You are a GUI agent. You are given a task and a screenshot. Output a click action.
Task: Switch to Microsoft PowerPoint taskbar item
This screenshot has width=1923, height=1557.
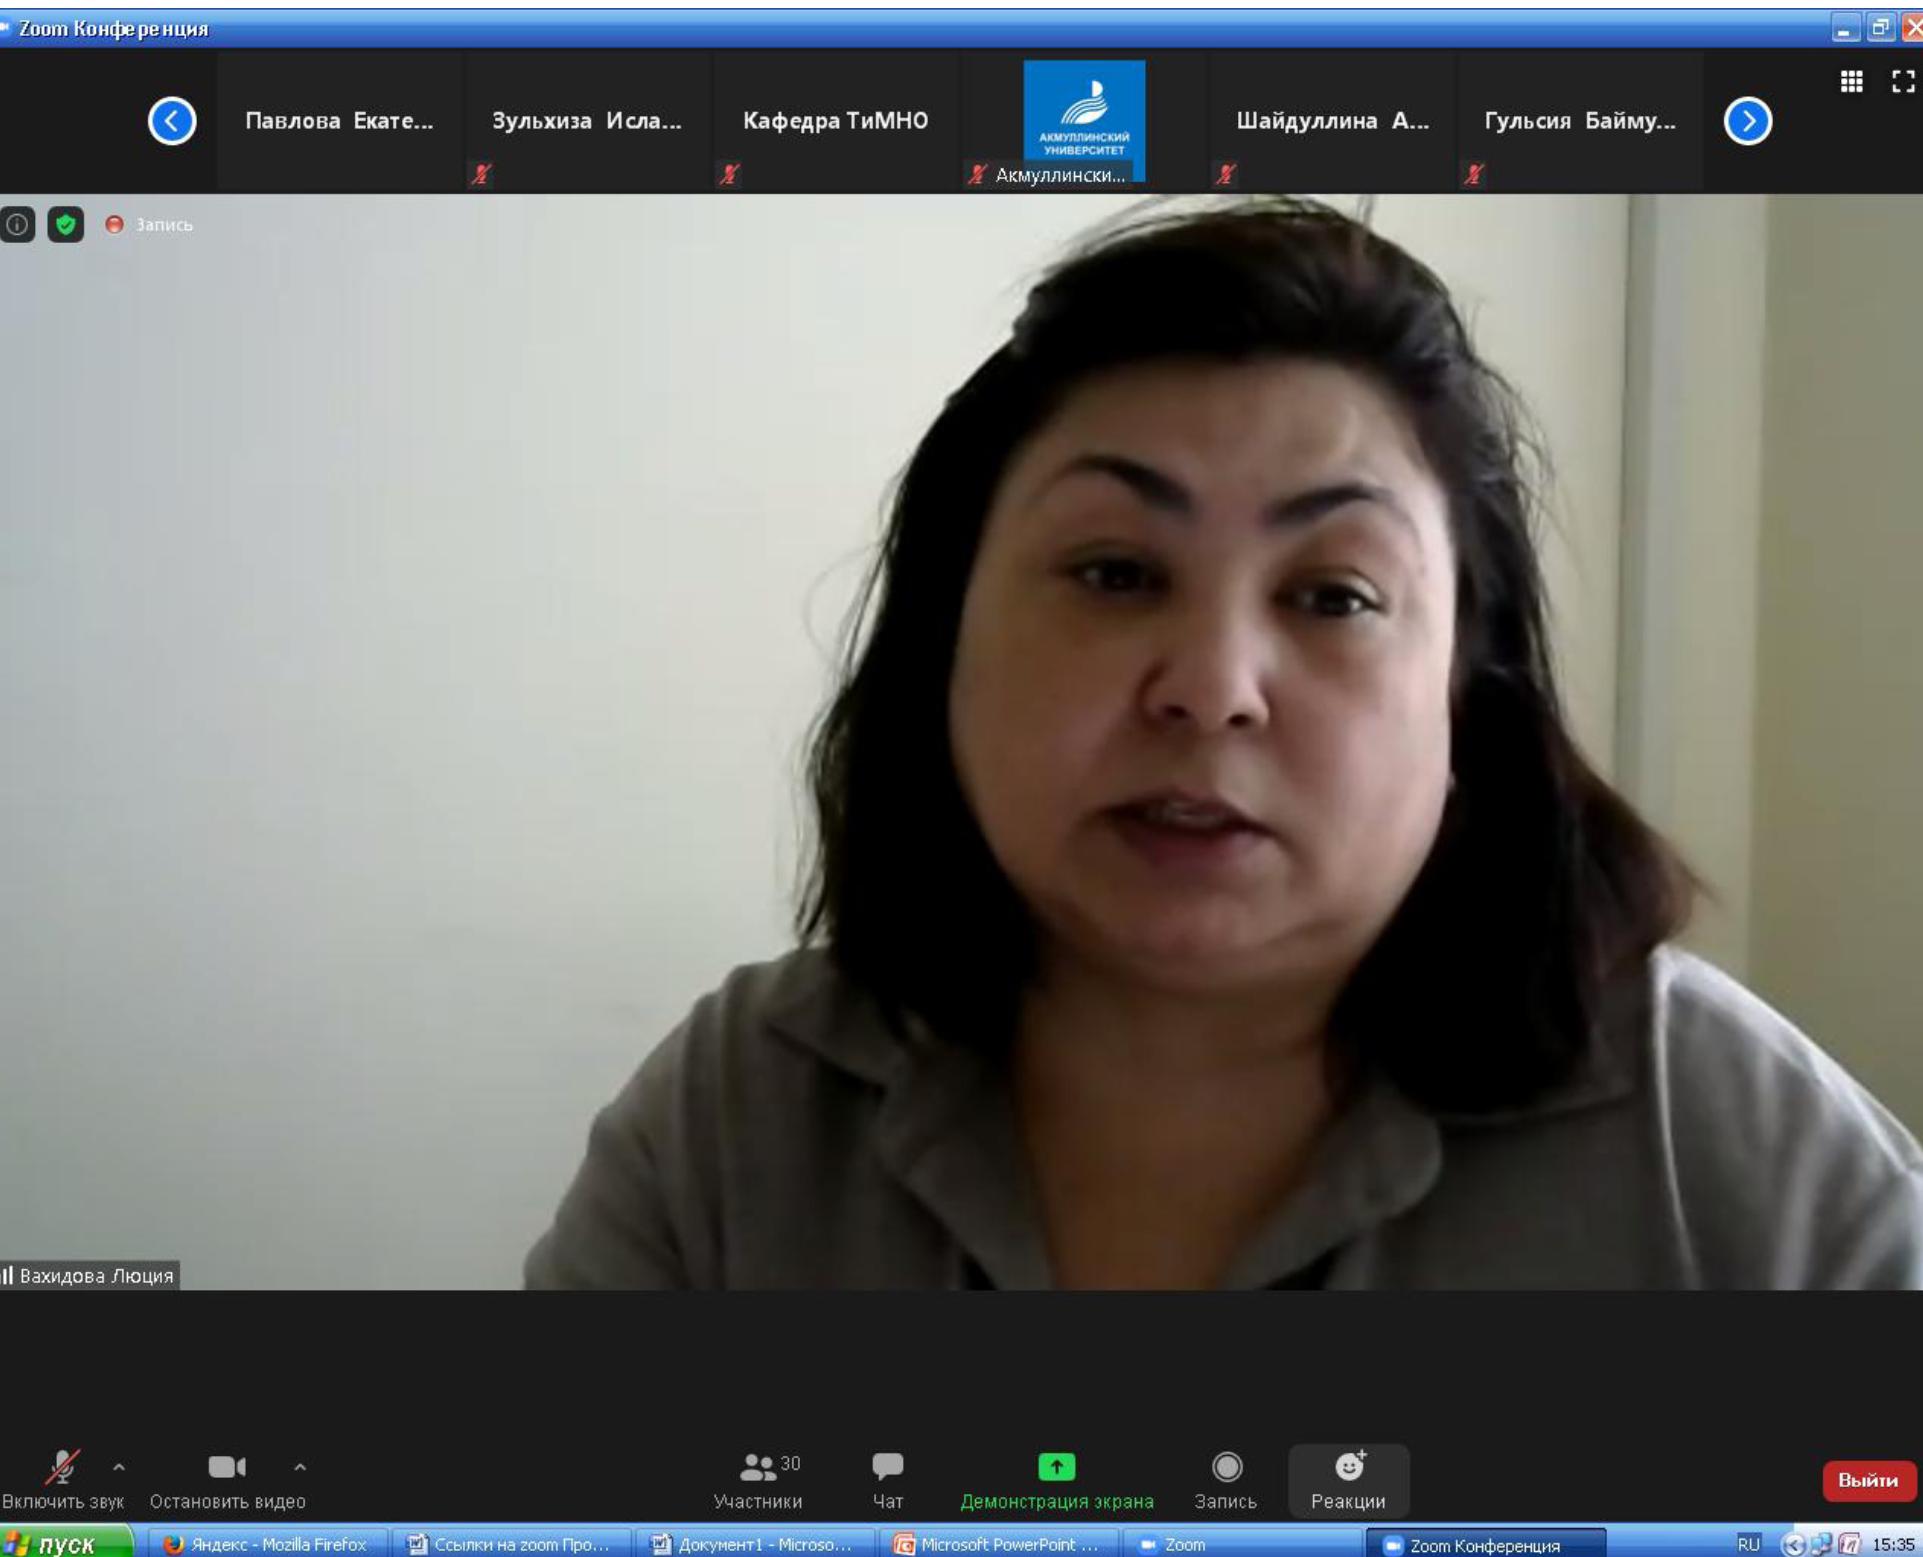996,1544
